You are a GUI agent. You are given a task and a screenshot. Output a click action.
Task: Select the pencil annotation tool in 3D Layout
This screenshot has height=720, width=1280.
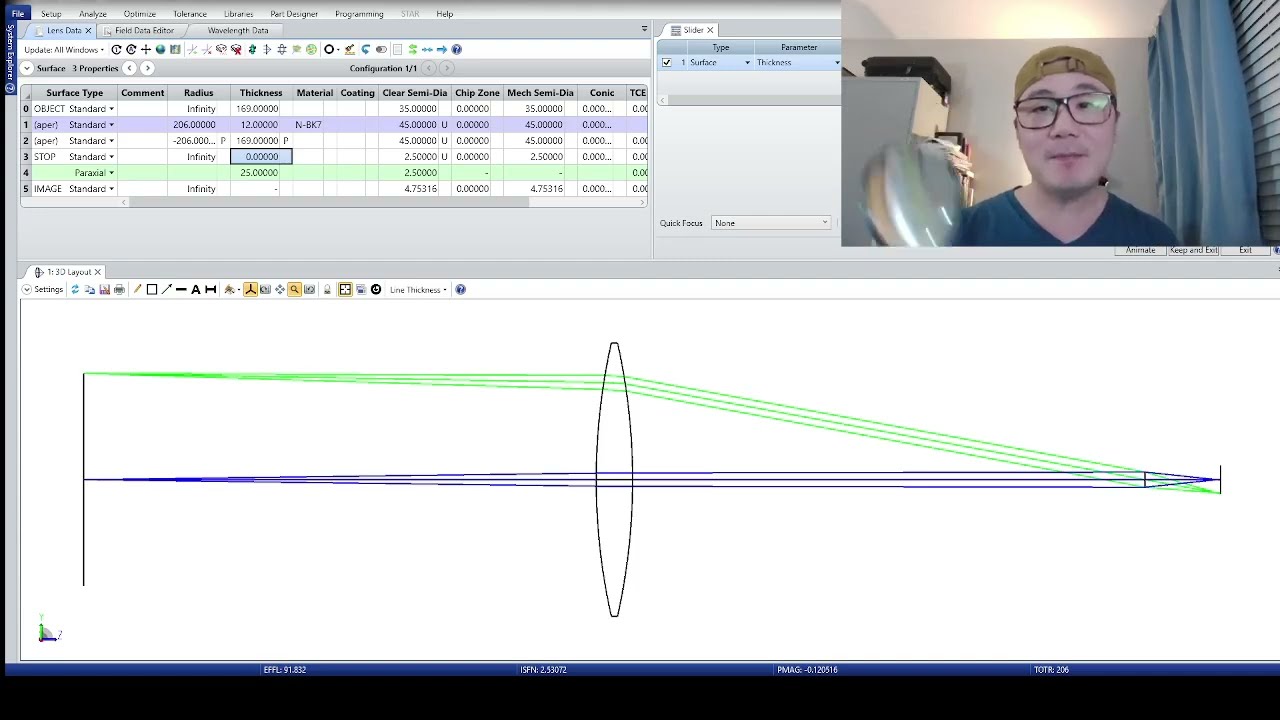(137, 289)
